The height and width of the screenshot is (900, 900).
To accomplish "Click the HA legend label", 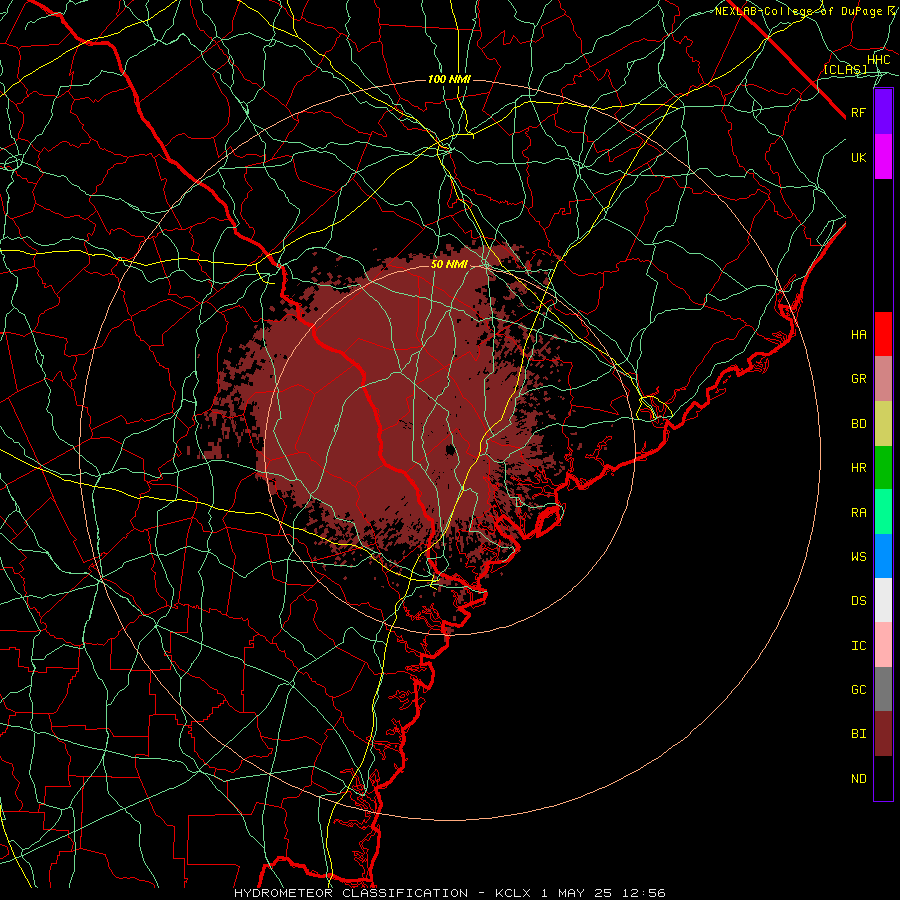I will coord(858,334).
